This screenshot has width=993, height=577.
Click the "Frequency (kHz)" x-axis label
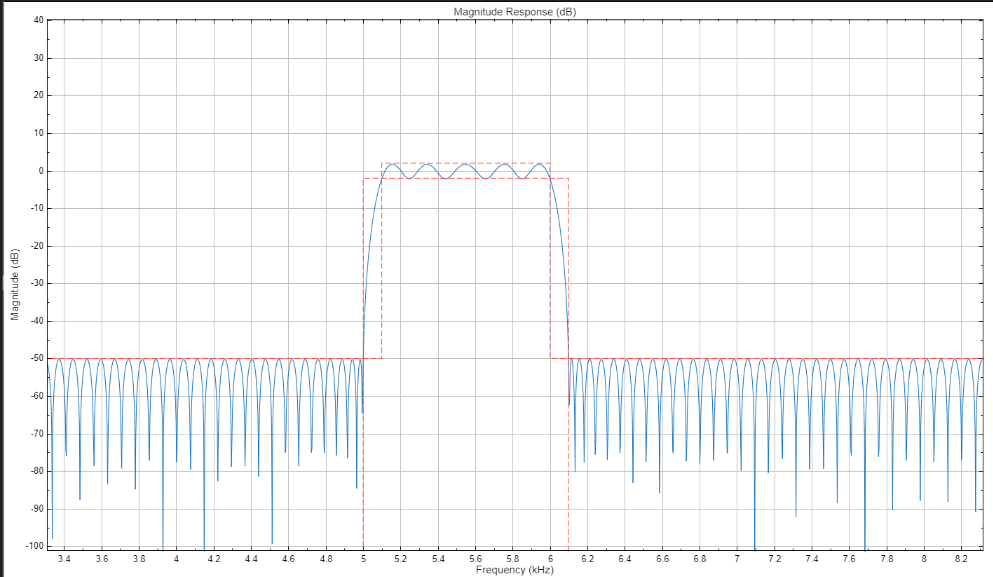[x=515, y=569]
